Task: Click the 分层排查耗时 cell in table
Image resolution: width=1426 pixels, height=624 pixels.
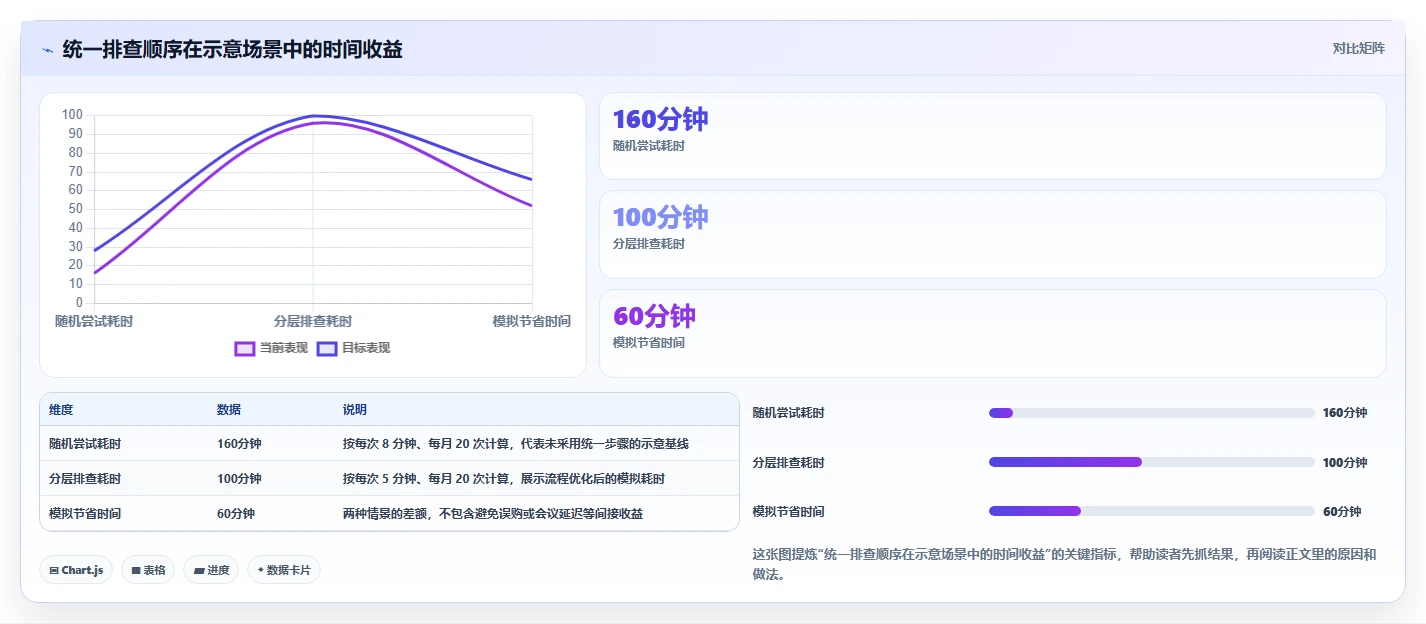Action: click(x=85, y=479)
